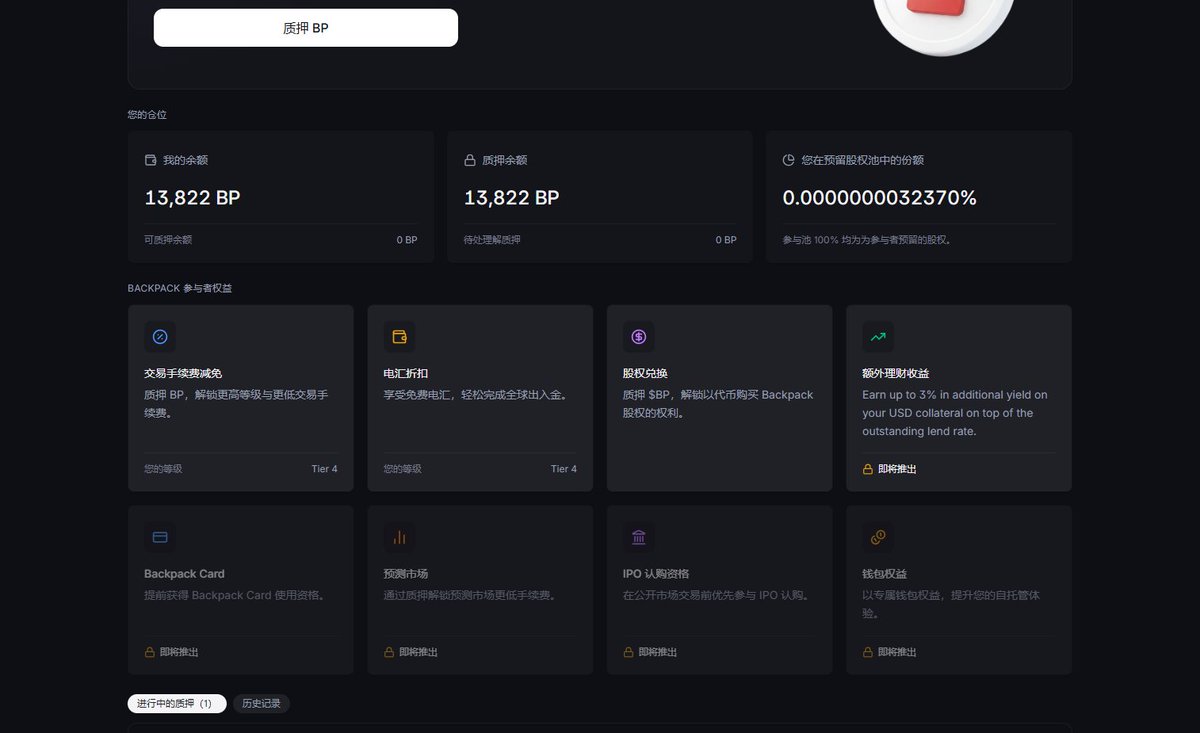Click the 参与池 100% 均为为参与者预留的股权 note
This screenshot has height=733, width=1200.
pyautogui.click(x=867, y=240)
